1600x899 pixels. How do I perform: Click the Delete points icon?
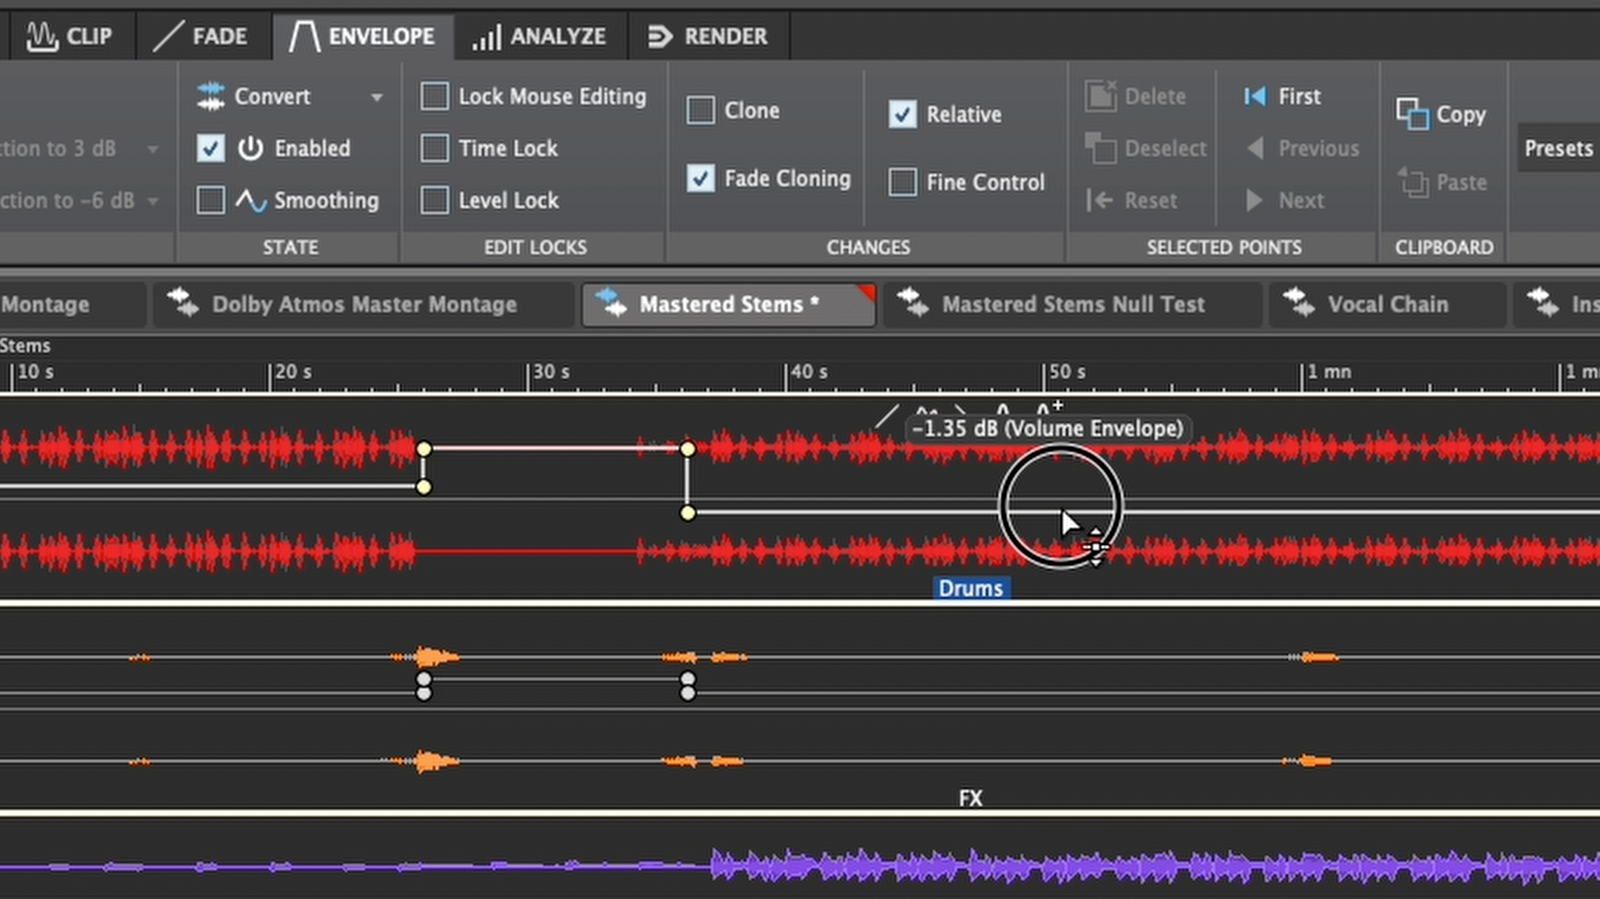[x=1100, y=96]
